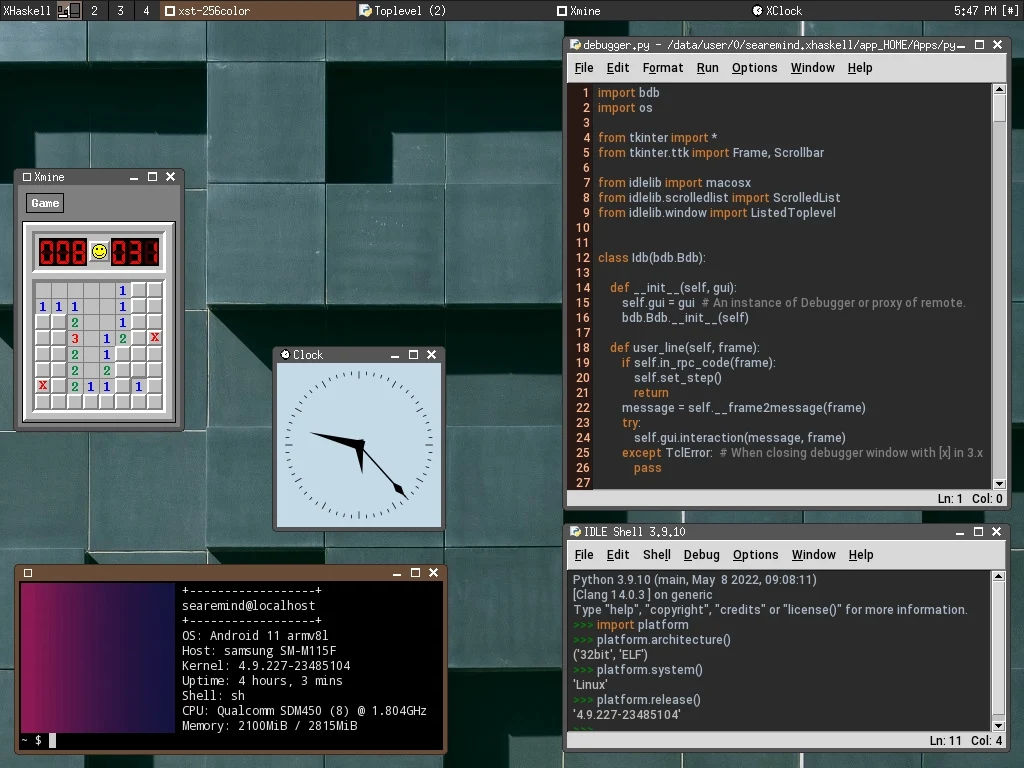This screenshot has height=768, width=1024.
Task: Open the Debug menu in IDLE Shell
Action: coord(701,554)
